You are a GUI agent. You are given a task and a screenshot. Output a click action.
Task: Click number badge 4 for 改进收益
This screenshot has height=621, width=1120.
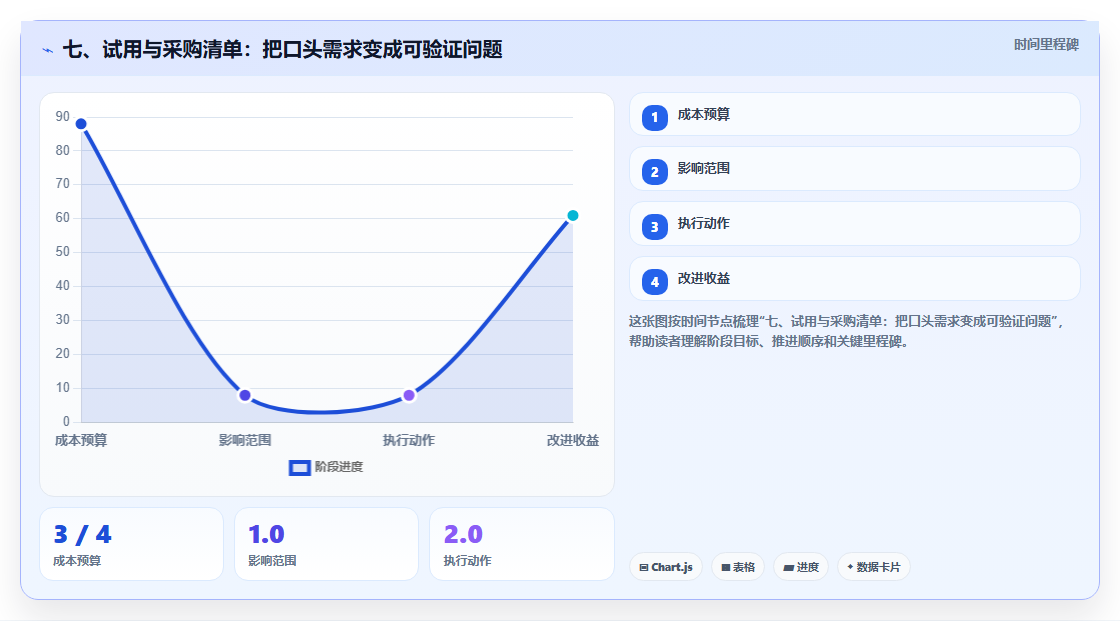tap(654, 282)
